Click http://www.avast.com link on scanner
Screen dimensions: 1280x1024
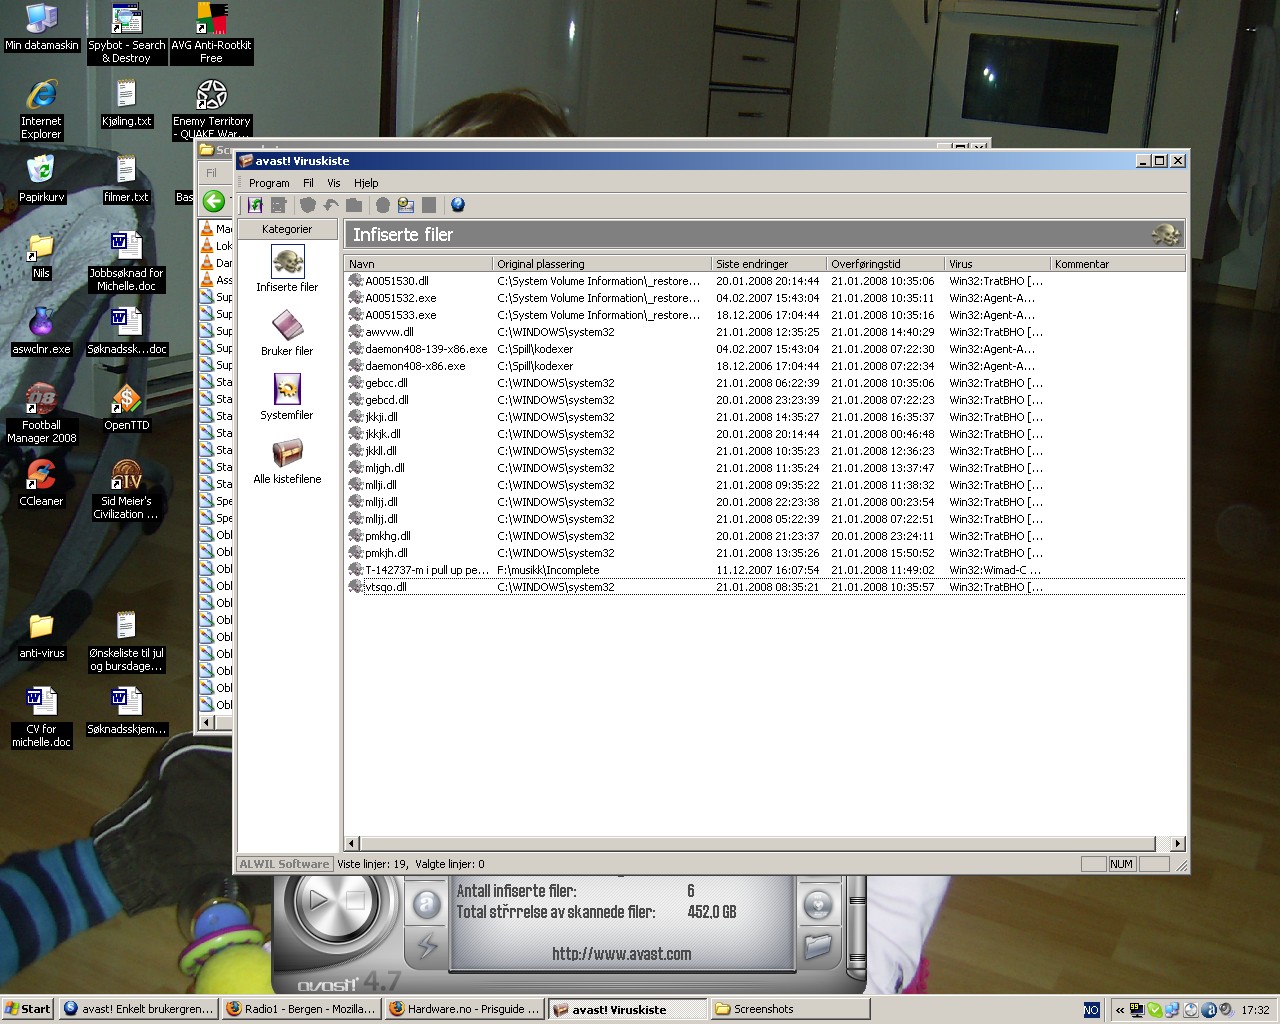click(x=621, y=954)
